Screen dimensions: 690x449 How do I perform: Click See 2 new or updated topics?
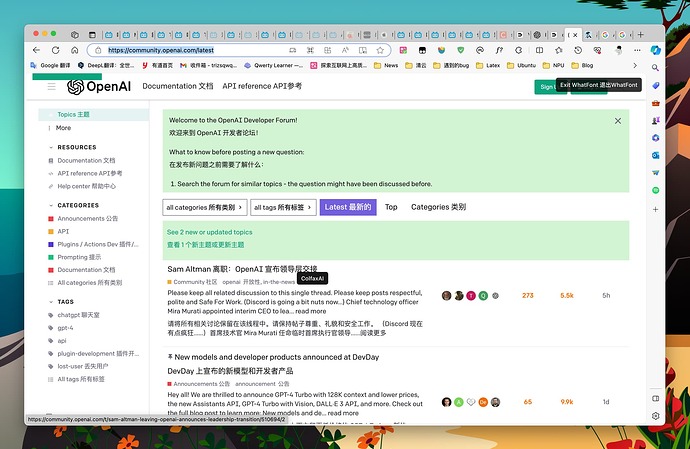tap(209, 232)
